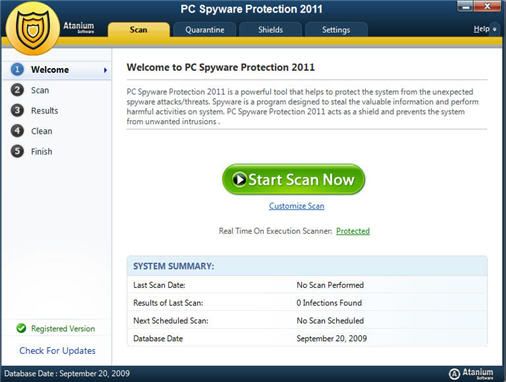Viewport: 506px width, 382px height.
Task: Expand the Help dropdown arrow
Action: pos(495,30)
